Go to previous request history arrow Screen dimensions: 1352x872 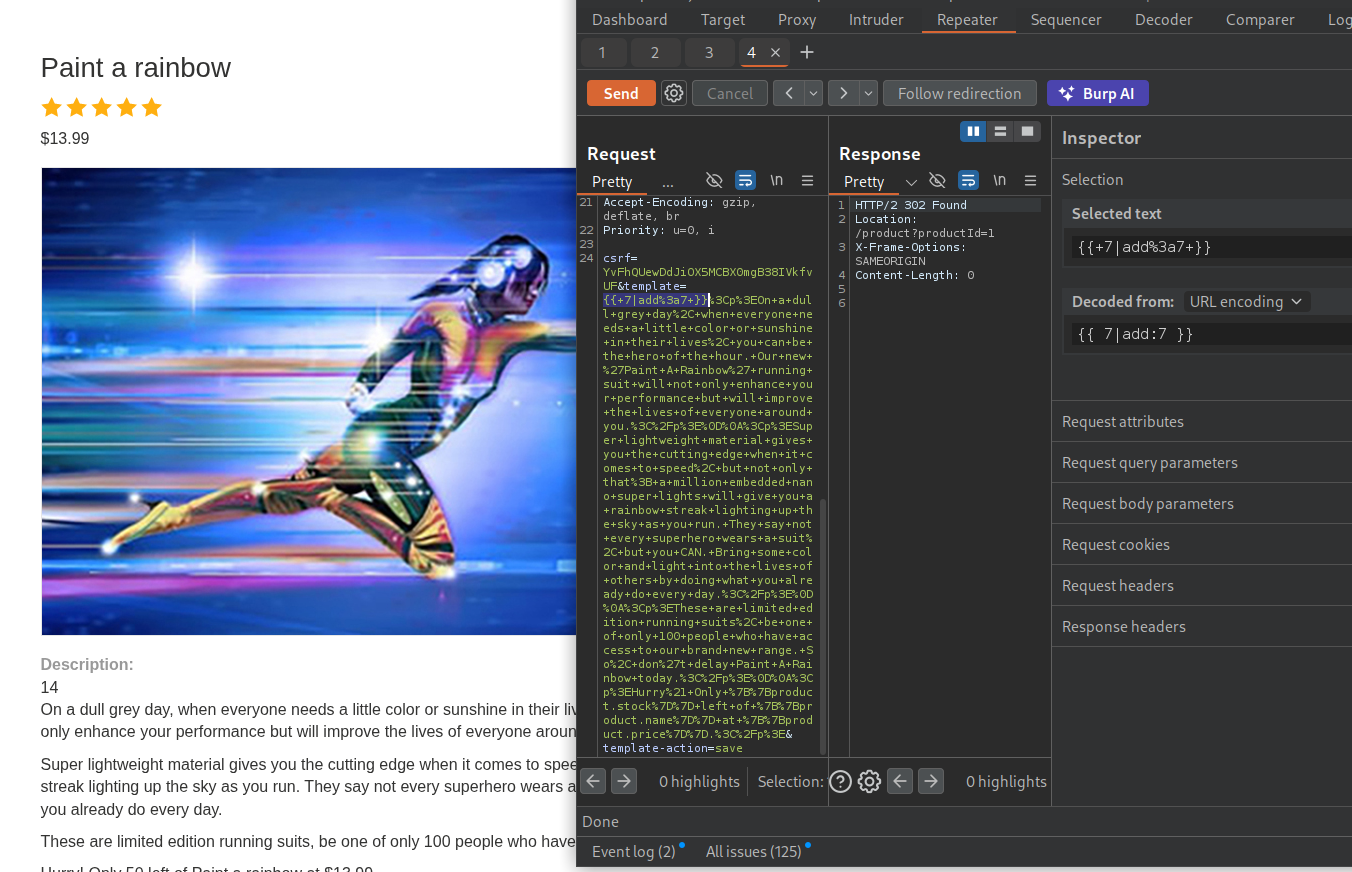[x=788, y=93]
